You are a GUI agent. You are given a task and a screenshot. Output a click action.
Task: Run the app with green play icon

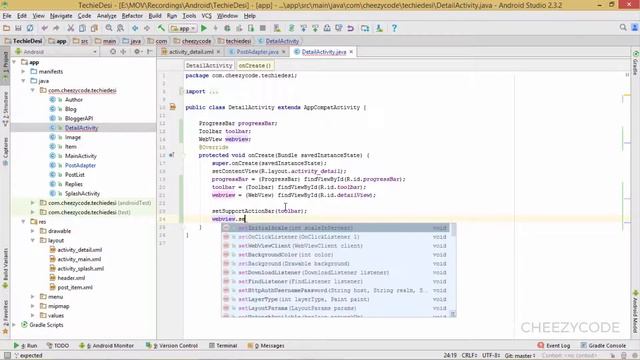204,28
